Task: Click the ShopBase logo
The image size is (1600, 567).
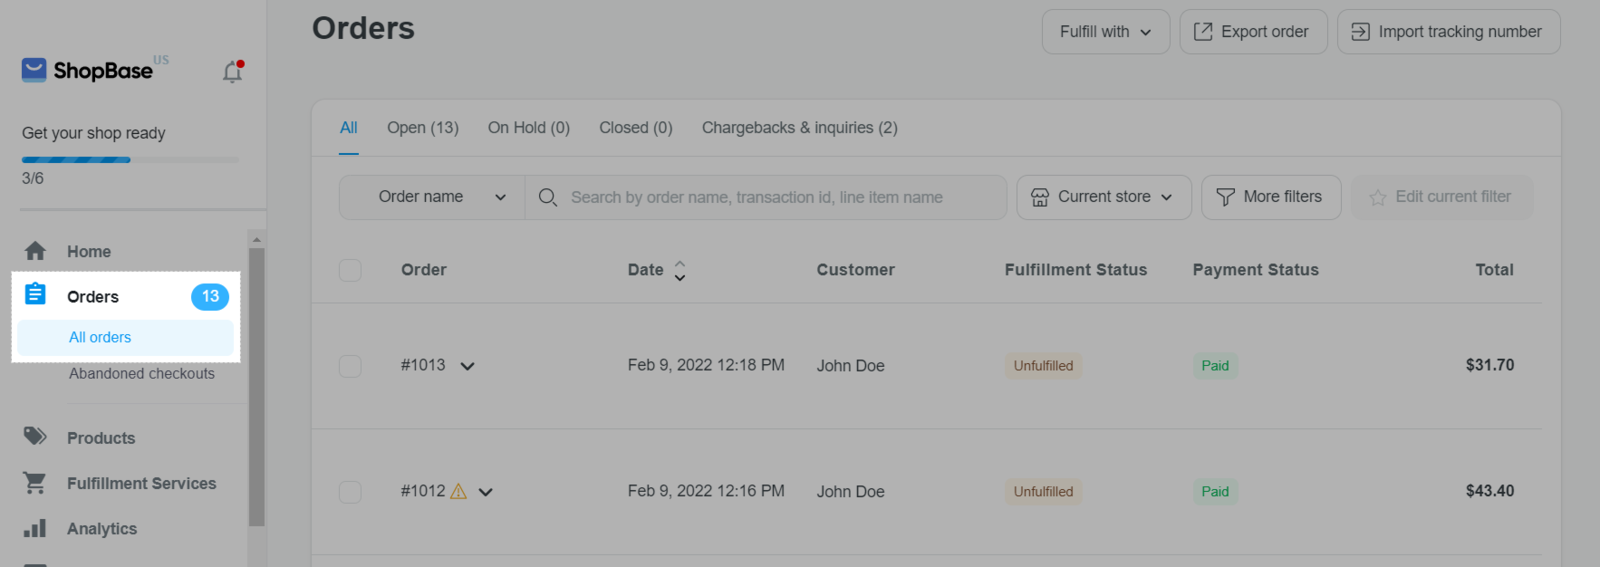Action: pyautogui.click(x=88, y=70)
